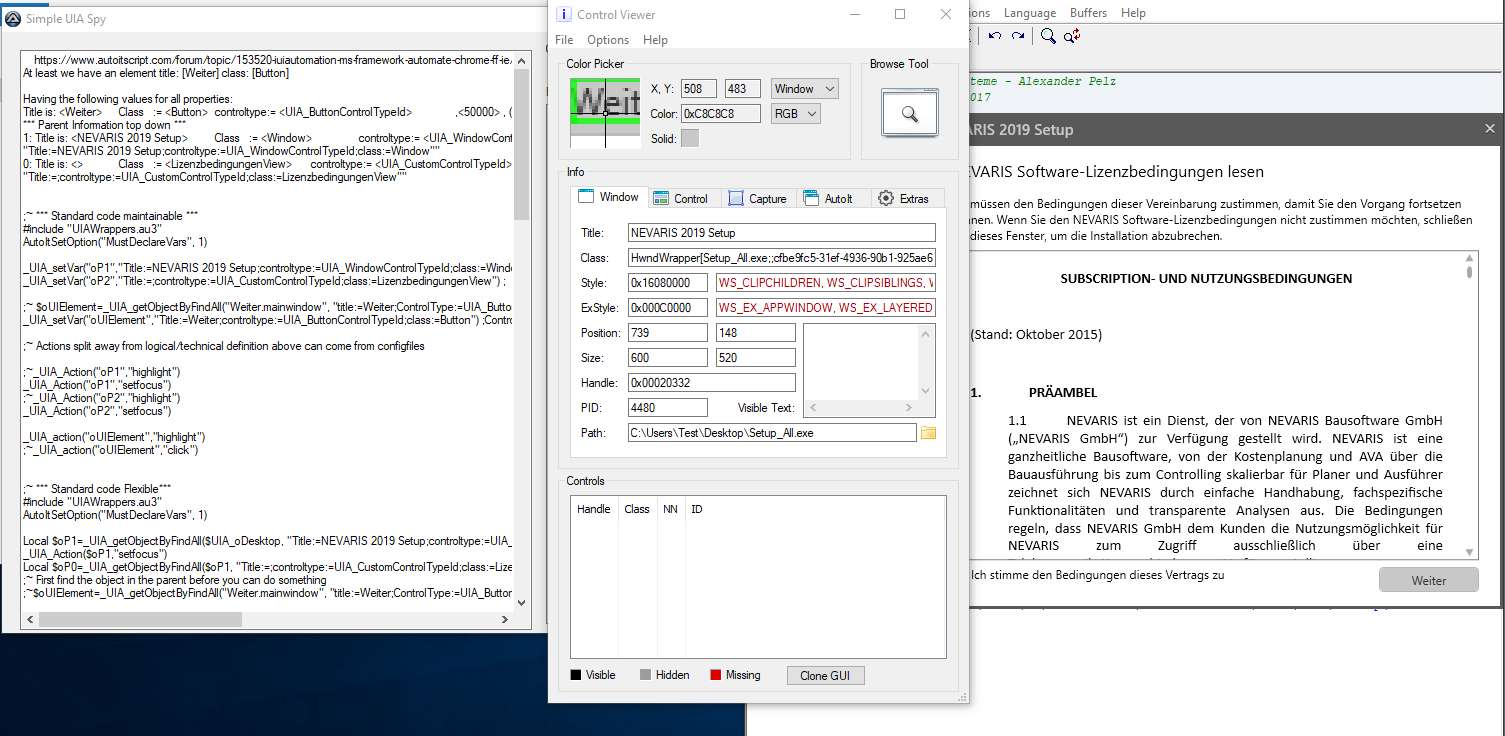Click the NN column header in Controls
Viewport: 1505px width, 736px height.
point(670,509)
